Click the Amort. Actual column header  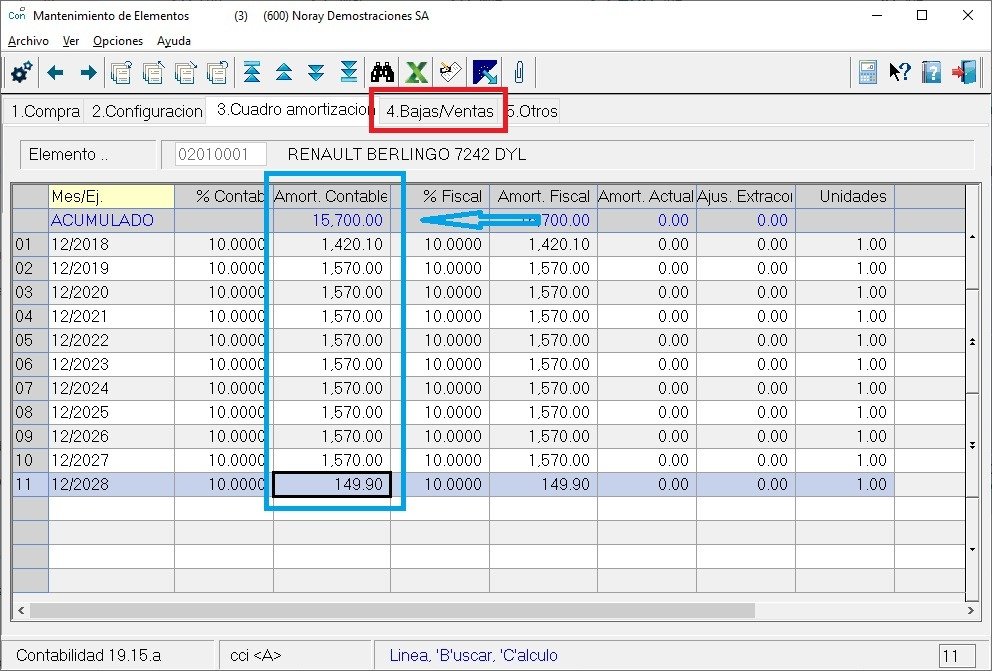click(647, 197)
